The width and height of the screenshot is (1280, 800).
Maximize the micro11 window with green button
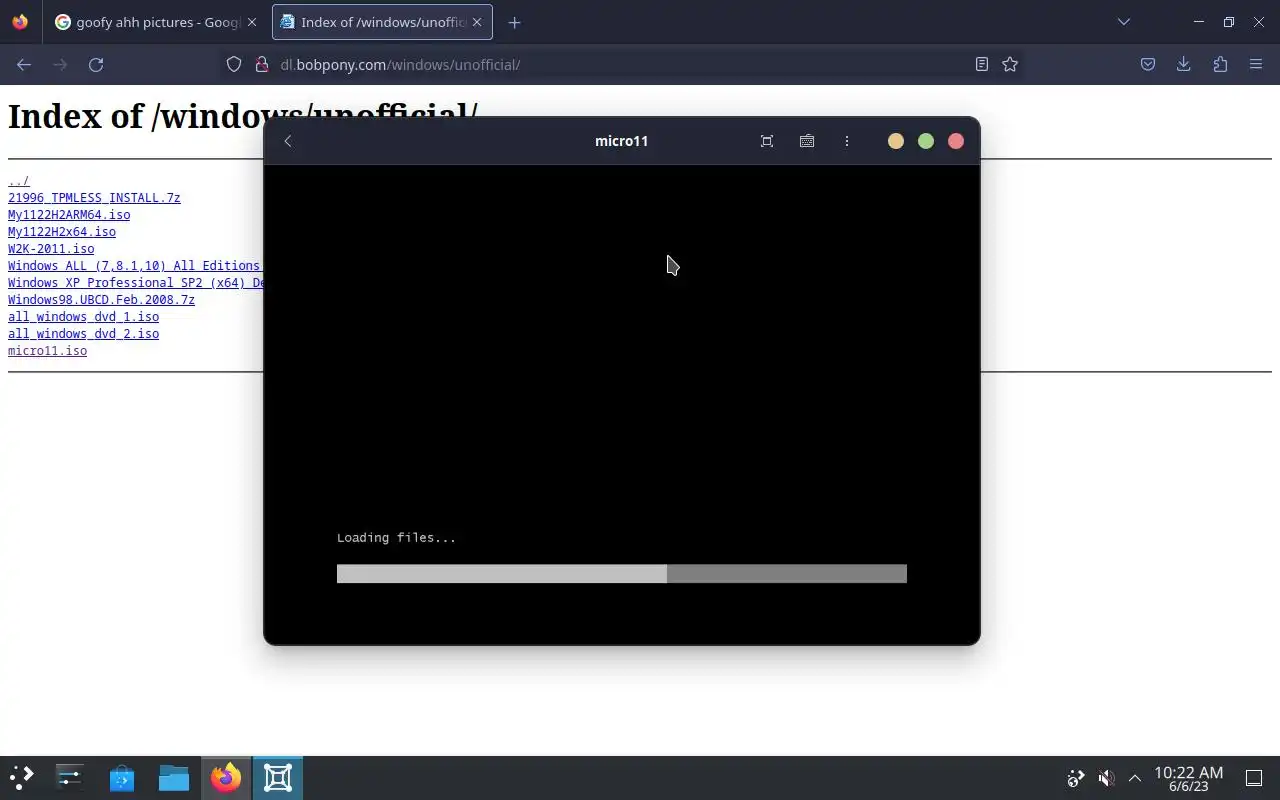tap(926, 141)
